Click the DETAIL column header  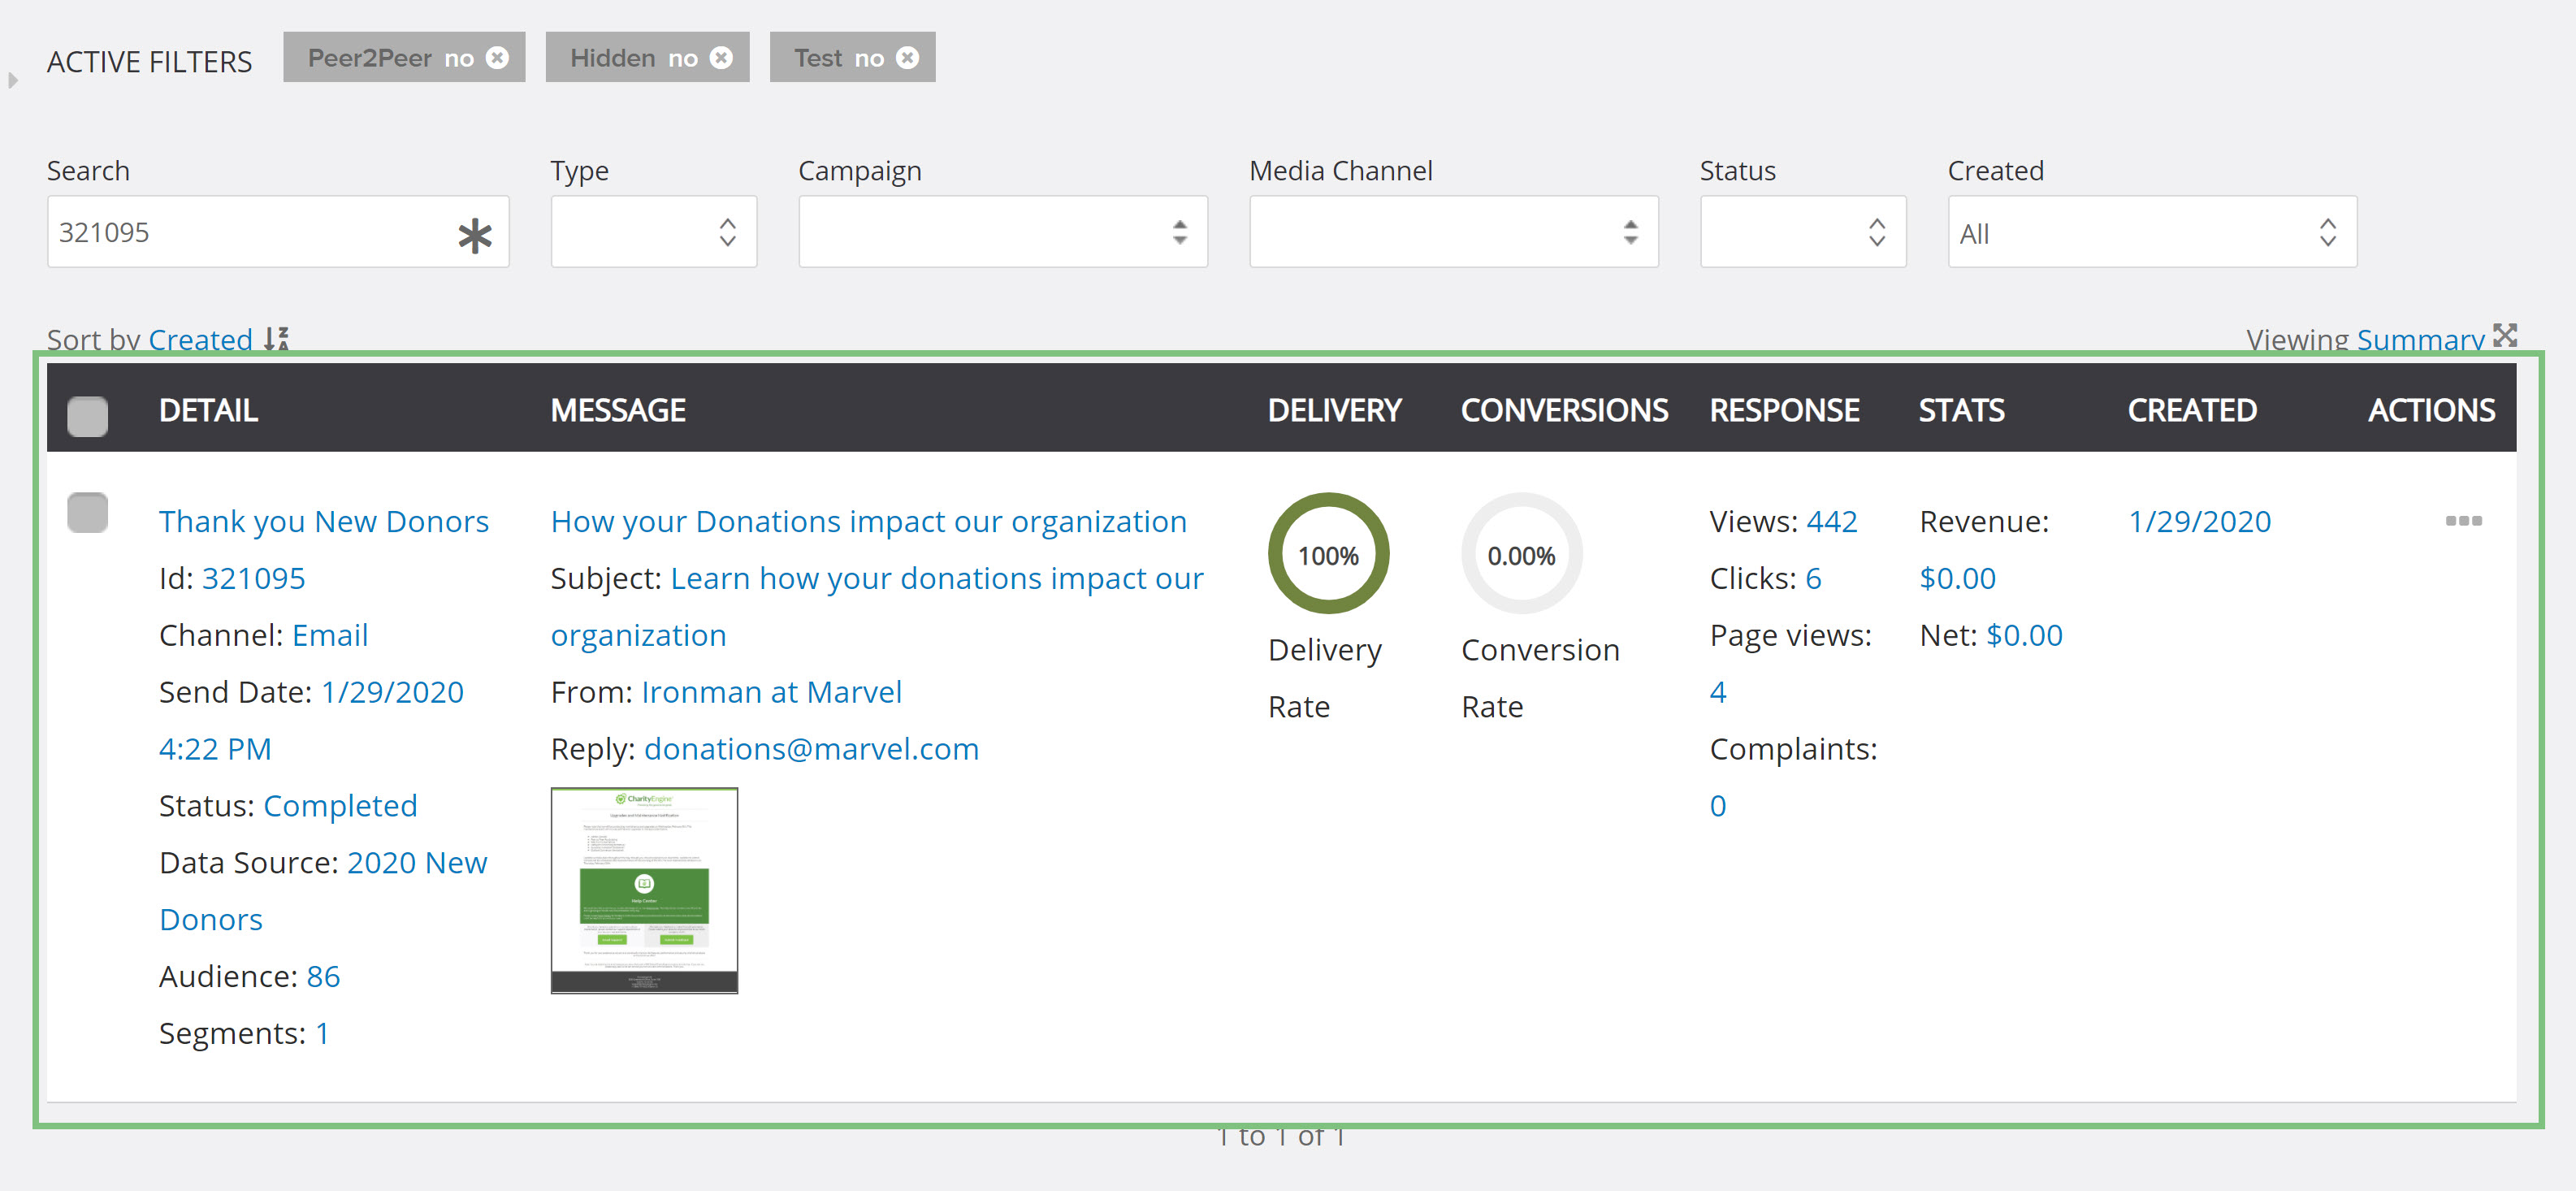click(208, 410)
